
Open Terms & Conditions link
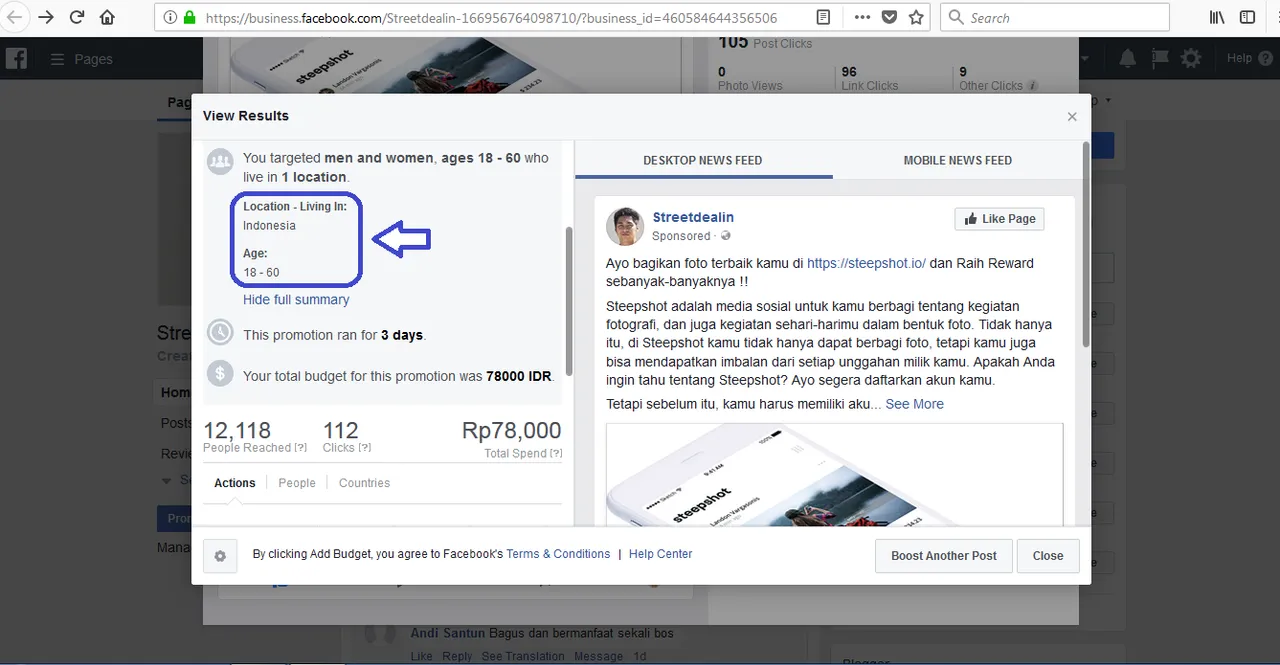558,554
